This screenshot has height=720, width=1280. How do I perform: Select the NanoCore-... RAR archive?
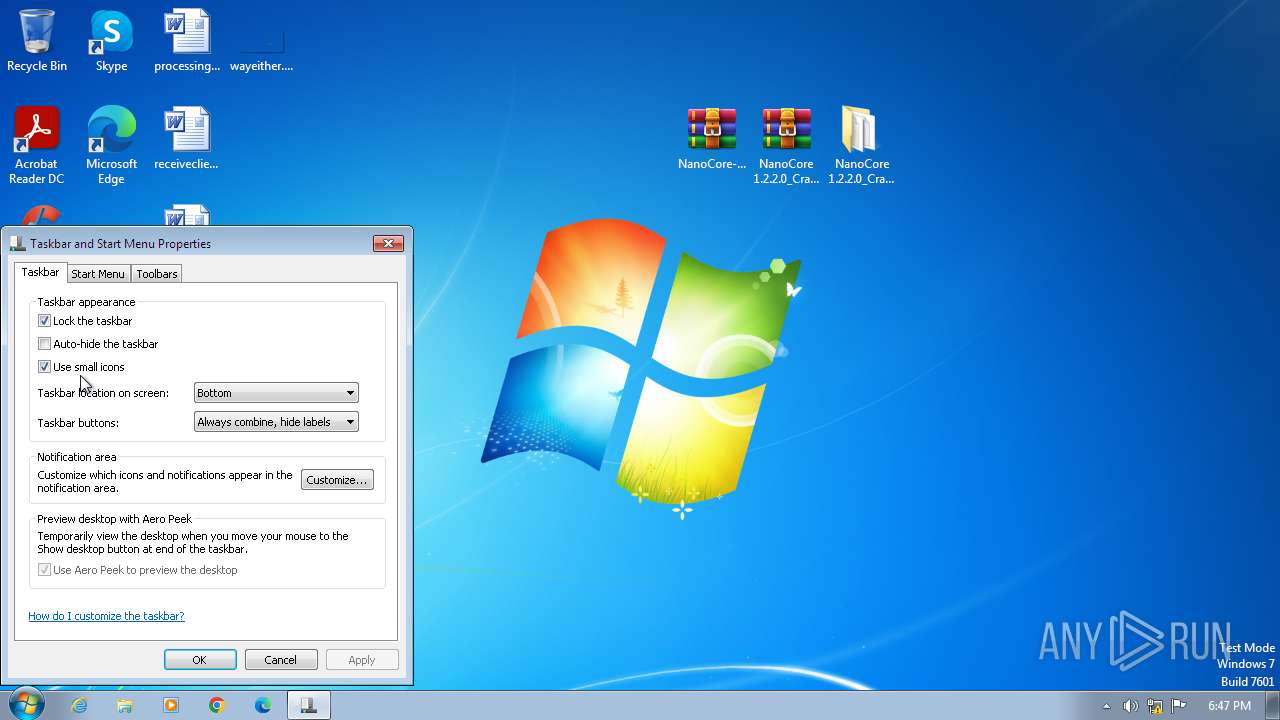712,138
